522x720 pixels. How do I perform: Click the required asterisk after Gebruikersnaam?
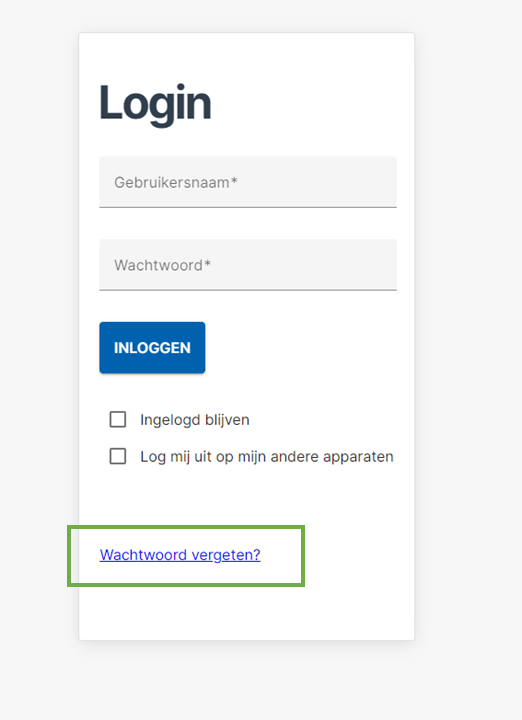(x=234, y=180)
